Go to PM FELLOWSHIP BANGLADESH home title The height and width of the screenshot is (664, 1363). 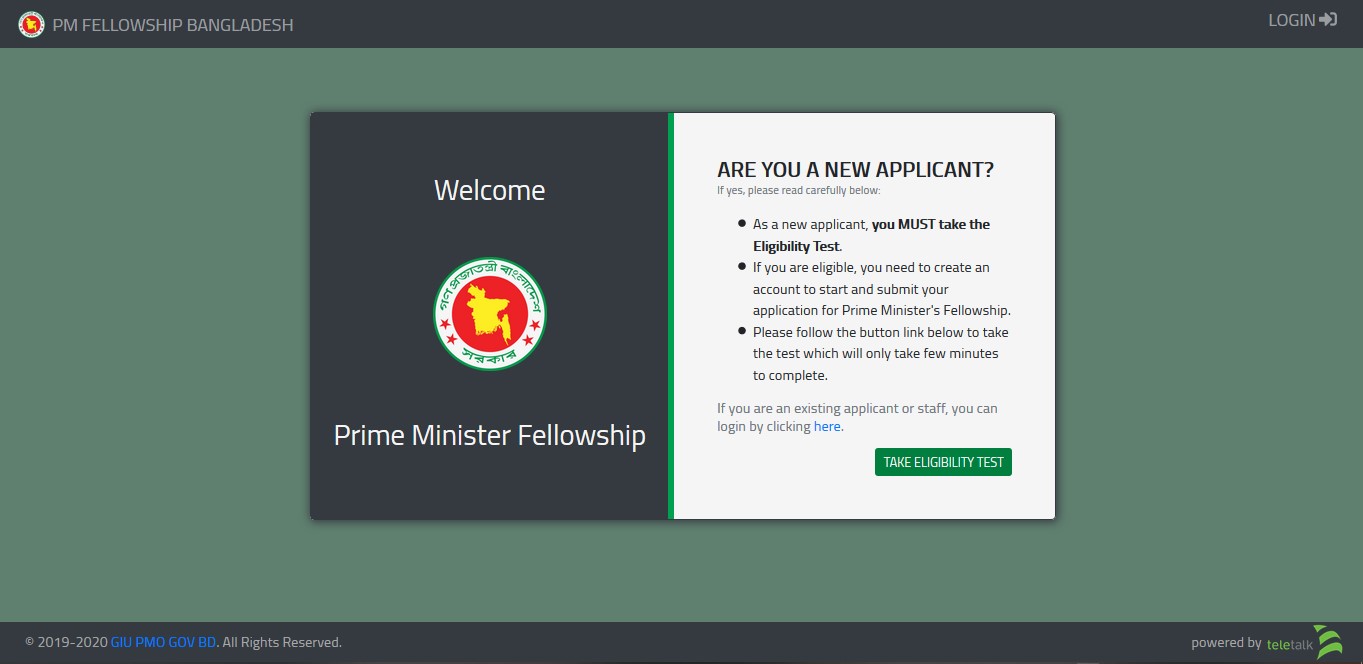coord(173,25)
